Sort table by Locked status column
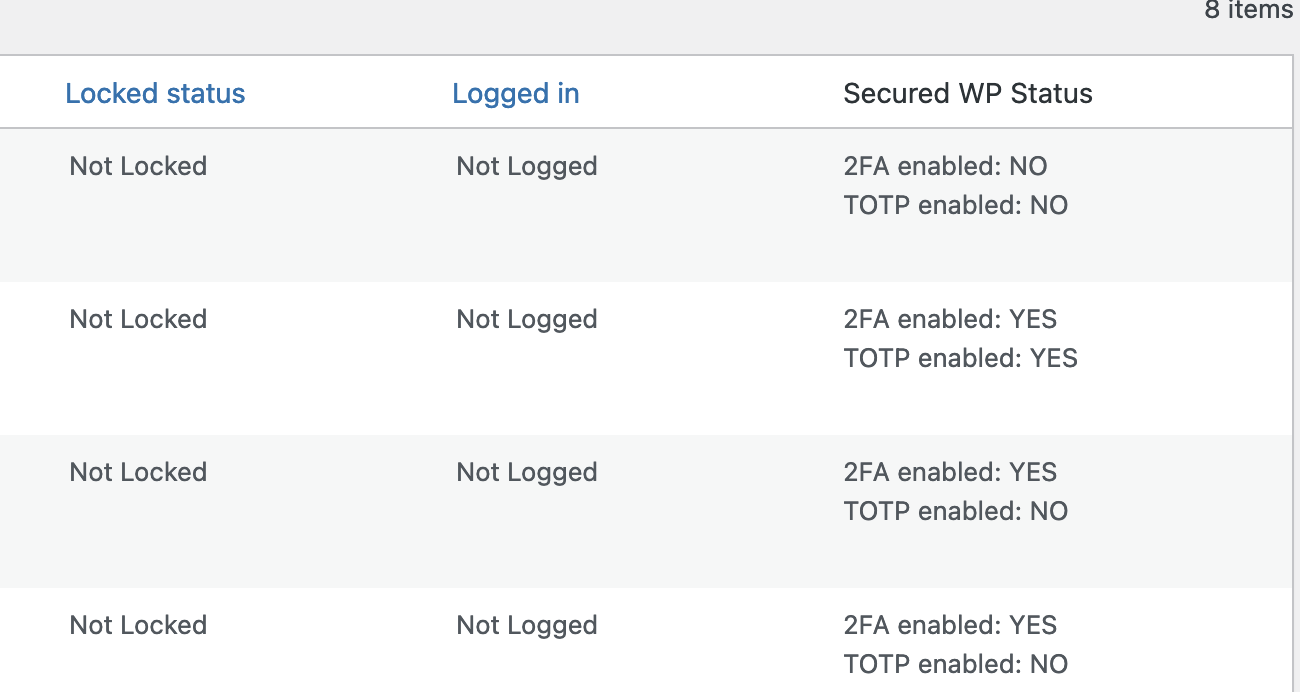The height and width of the screenshot is (692, 1300). click(x=155, y=93)
